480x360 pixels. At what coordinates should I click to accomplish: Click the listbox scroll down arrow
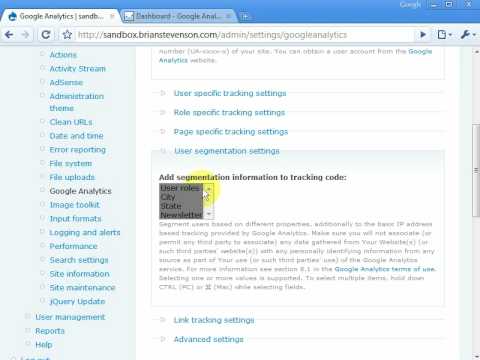(x=209, y=214)
